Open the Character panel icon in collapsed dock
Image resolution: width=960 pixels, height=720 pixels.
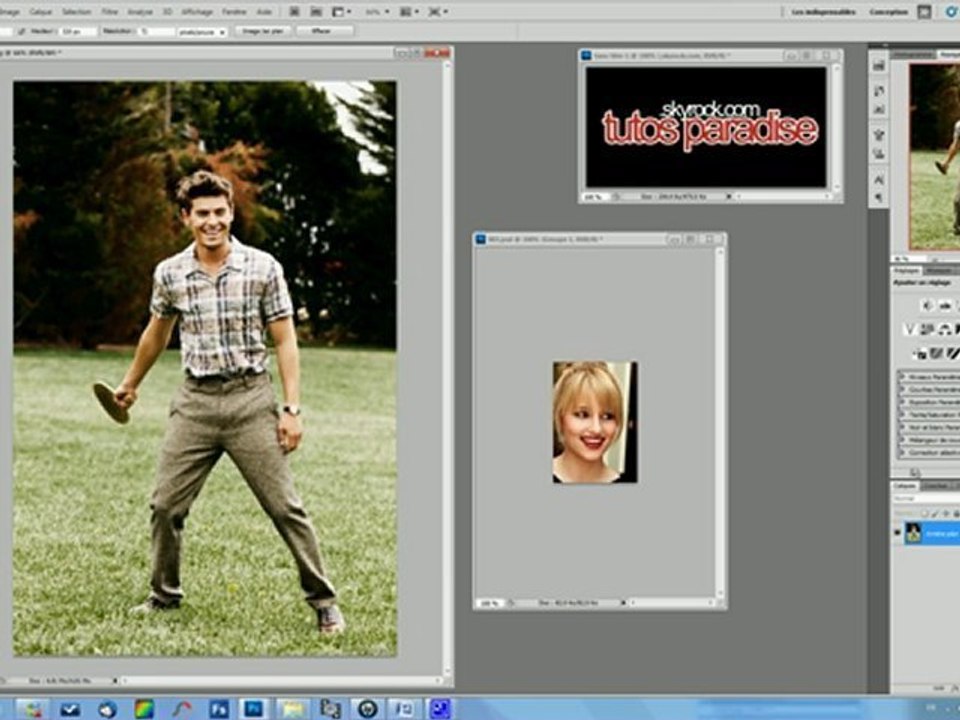click(x=879, y=179)
